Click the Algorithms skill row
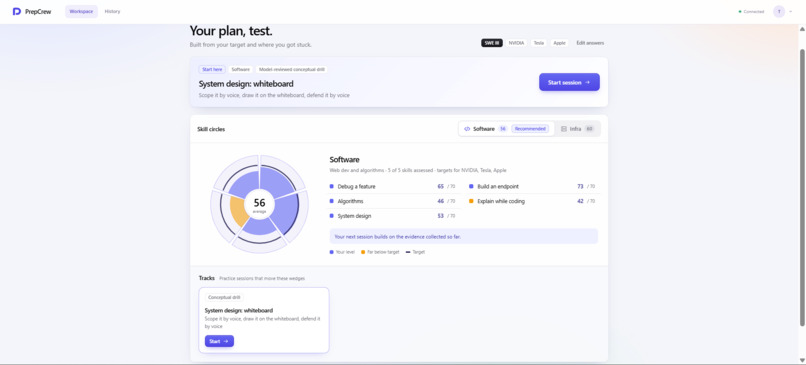This screenshot has width=806, height=365. pyautogui.click(x=393, y=202)
